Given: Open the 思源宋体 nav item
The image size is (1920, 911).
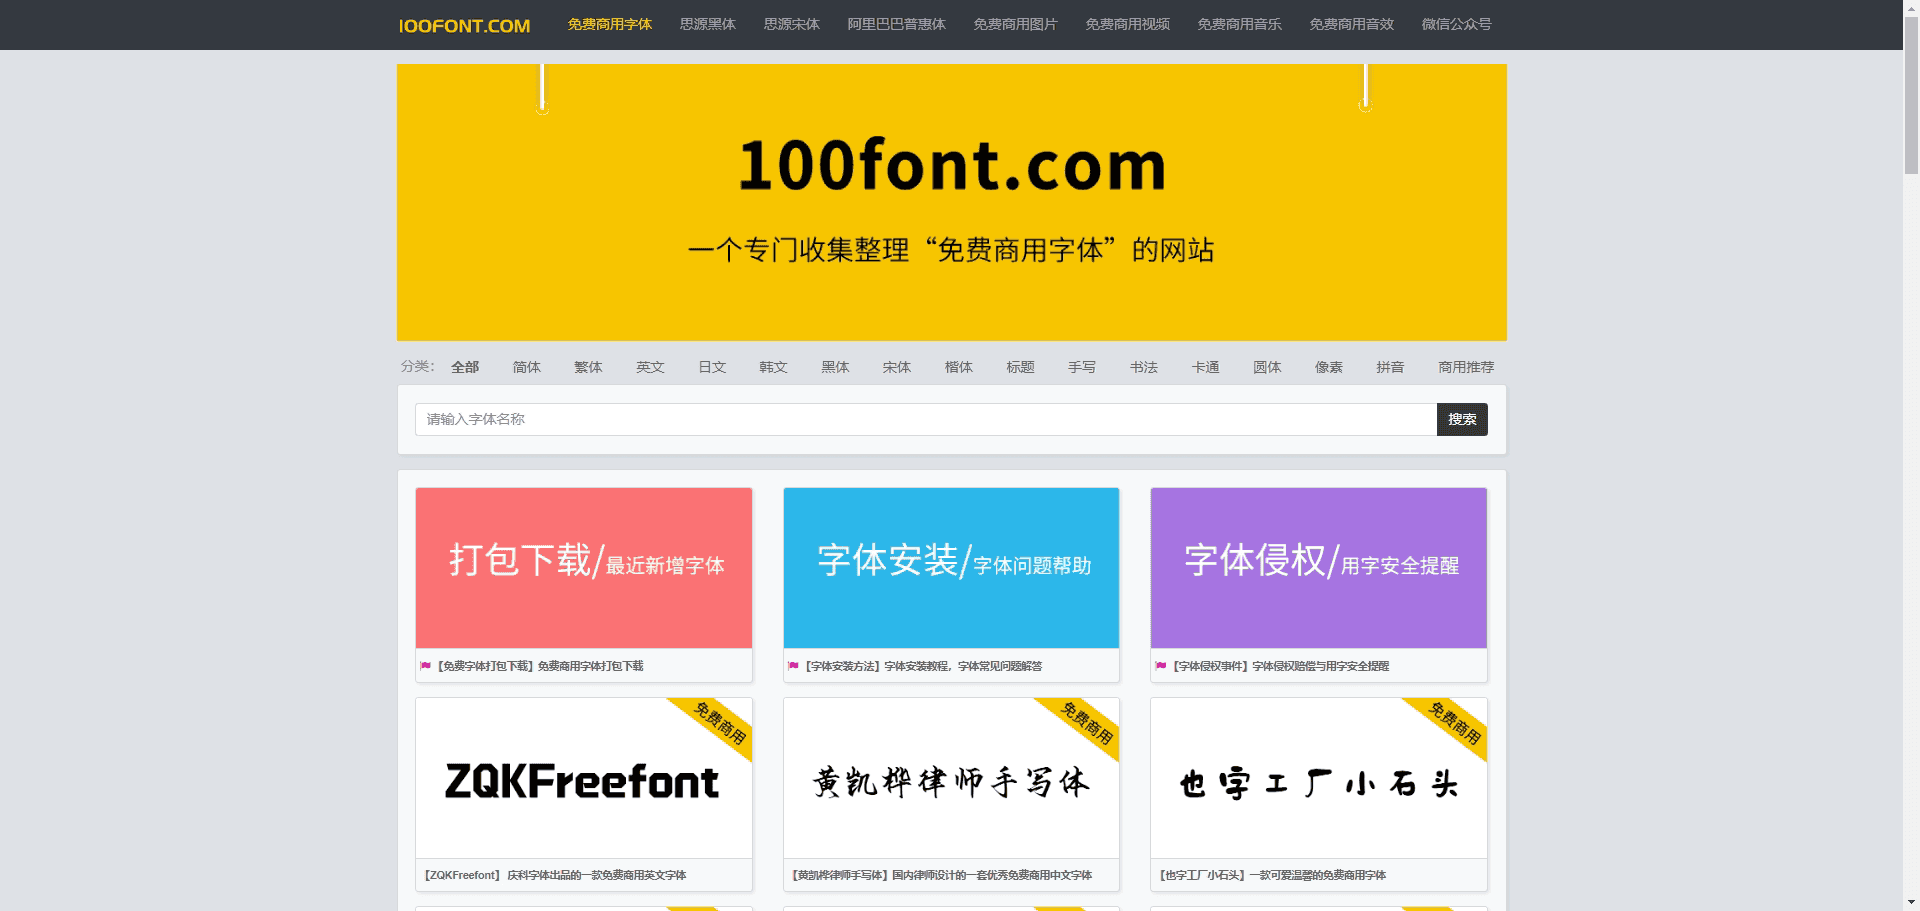Looking at the screenshot, I should coord(791,24).
